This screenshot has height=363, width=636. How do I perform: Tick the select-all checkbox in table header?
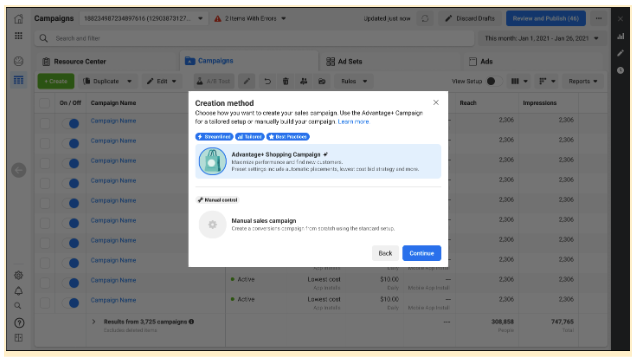tap(45, 103)
